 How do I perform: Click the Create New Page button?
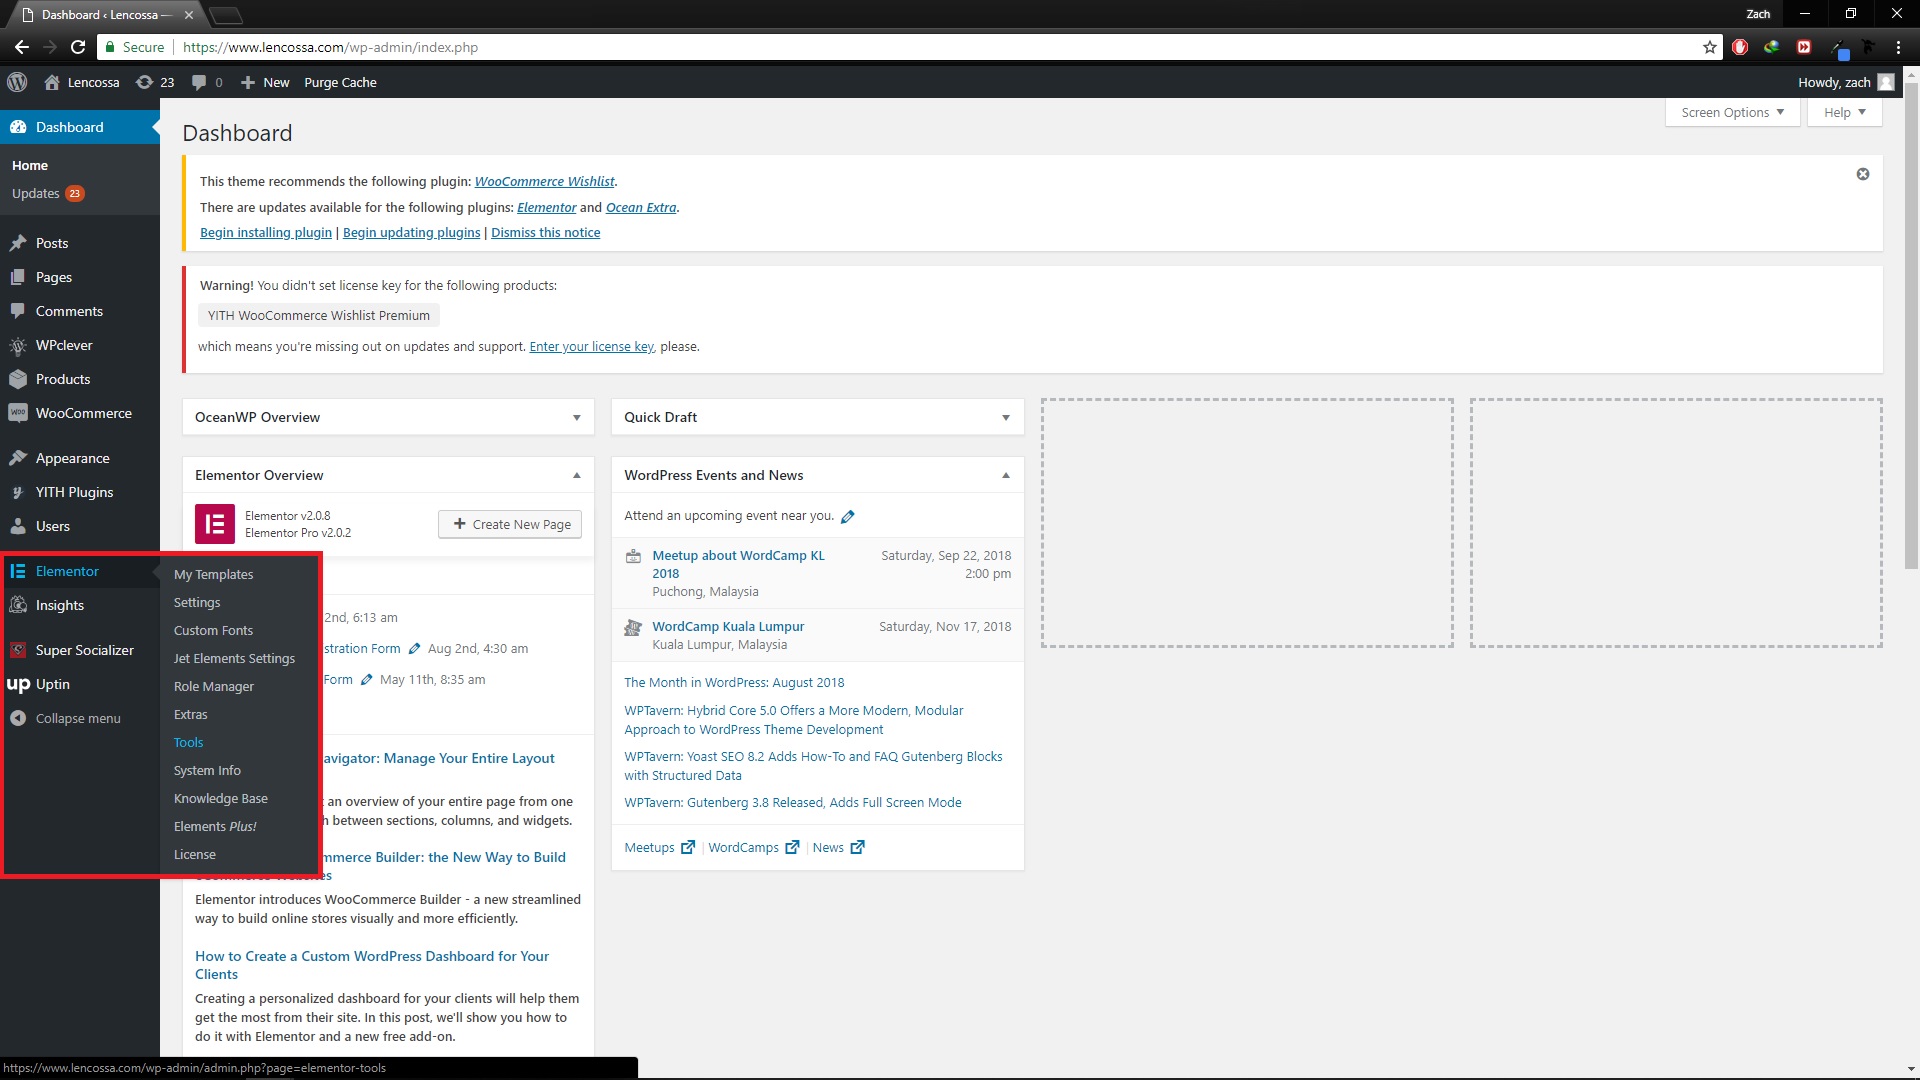(x=510, y=524)
